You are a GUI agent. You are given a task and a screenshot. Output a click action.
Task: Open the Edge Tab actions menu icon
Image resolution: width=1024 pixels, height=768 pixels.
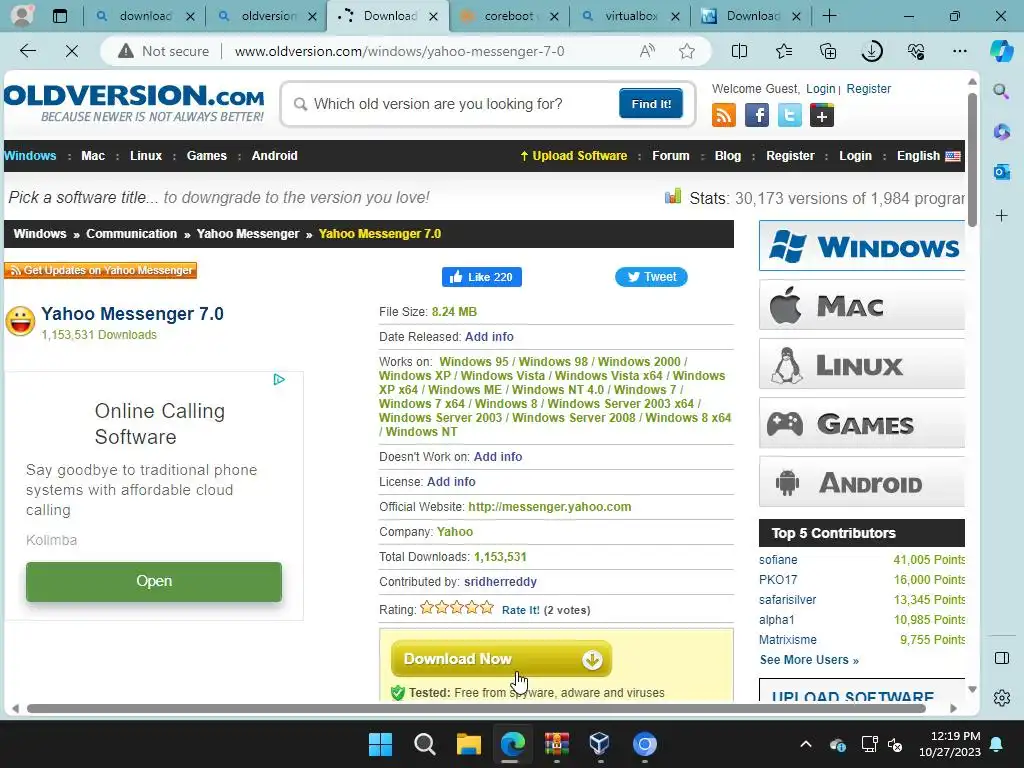point(59,16)
